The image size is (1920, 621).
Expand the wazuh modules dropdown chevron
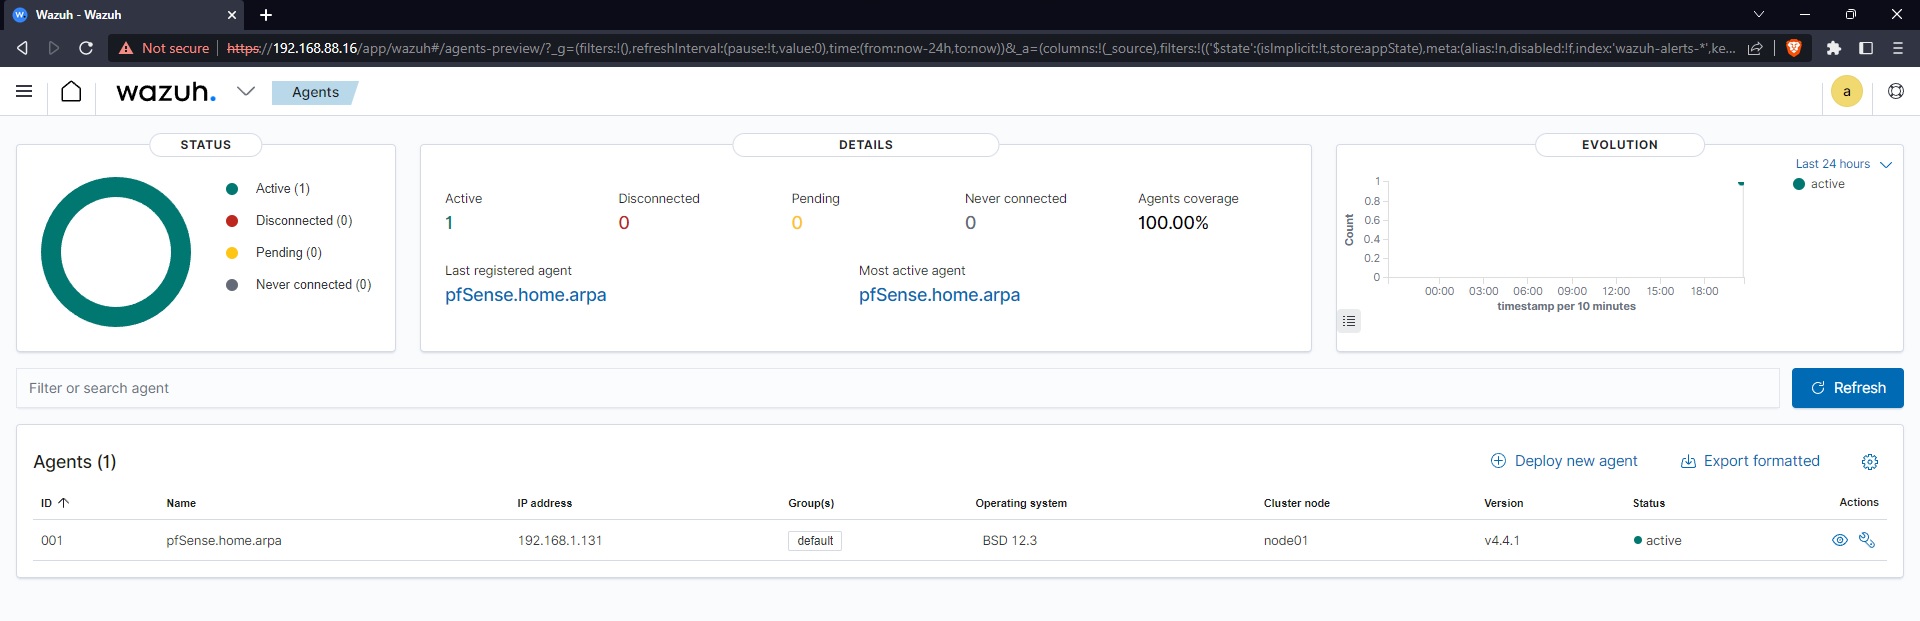(246, 91)
